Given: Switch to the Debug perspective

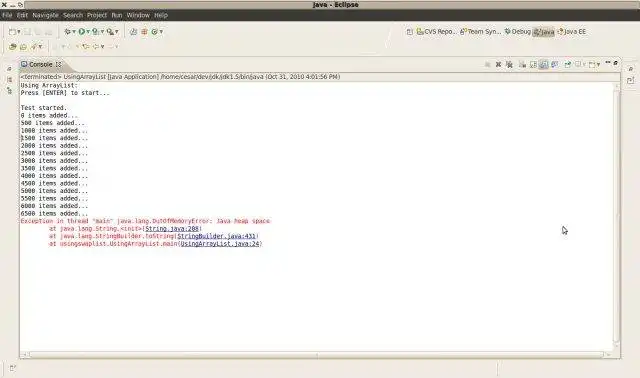Looking at the screenshot, I should coord(517,31).
